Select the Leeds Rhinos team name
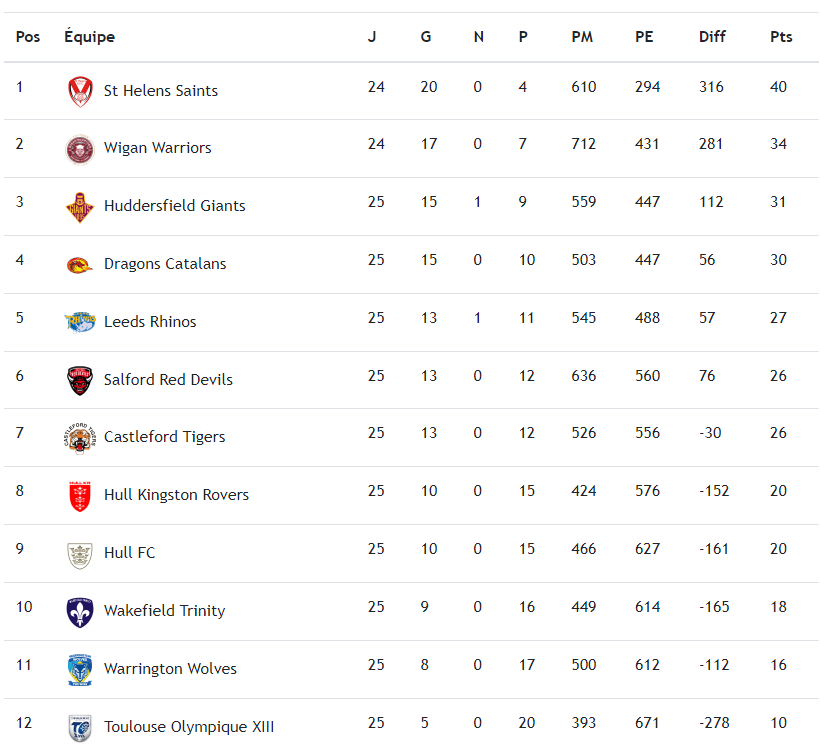 coord(150,322)
